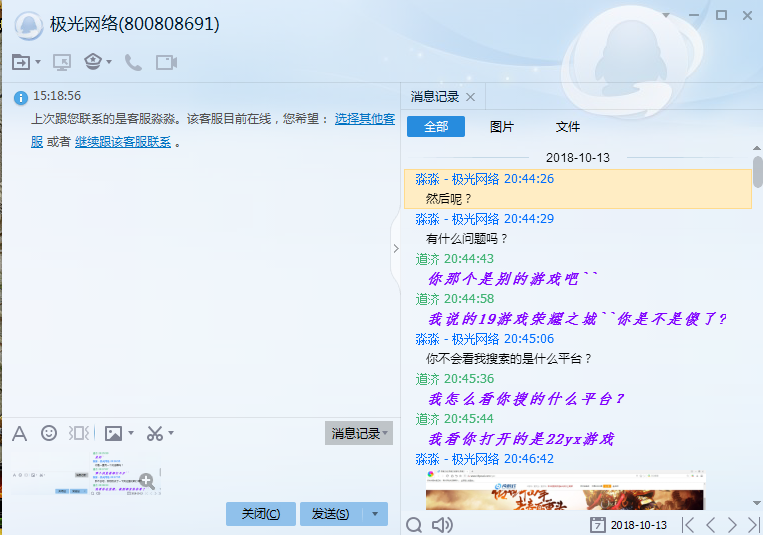Close the 消息记录 tab
Viewport: 763px width, 535px height.
tap(471, 97)
